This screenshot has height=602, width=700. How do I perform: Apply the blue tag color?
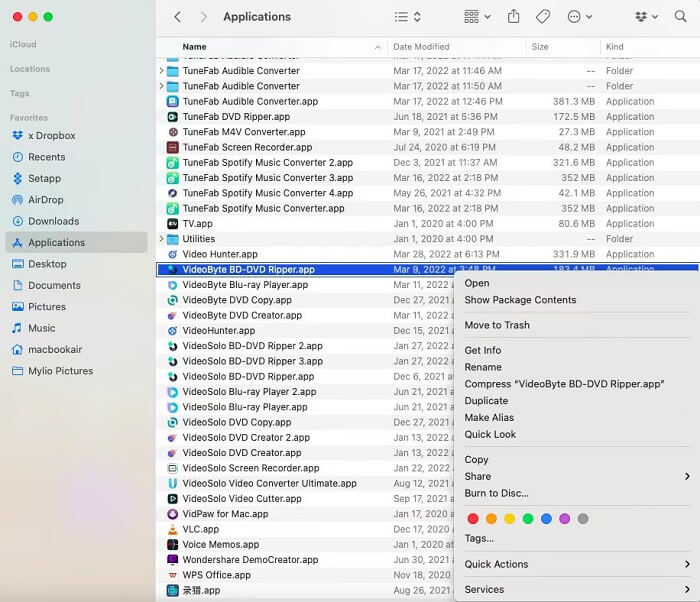click(546, 518)
